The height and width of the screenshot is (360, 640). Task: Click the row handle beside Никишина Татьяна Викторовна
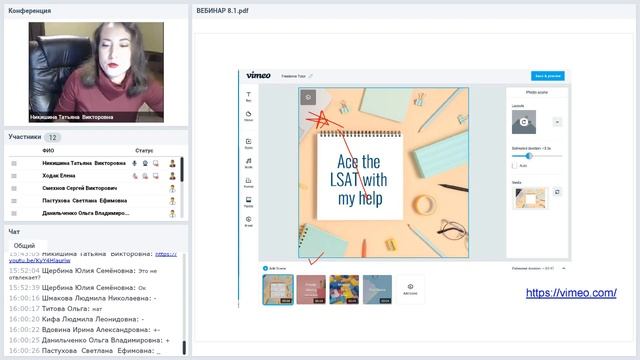tap(14, 163)
